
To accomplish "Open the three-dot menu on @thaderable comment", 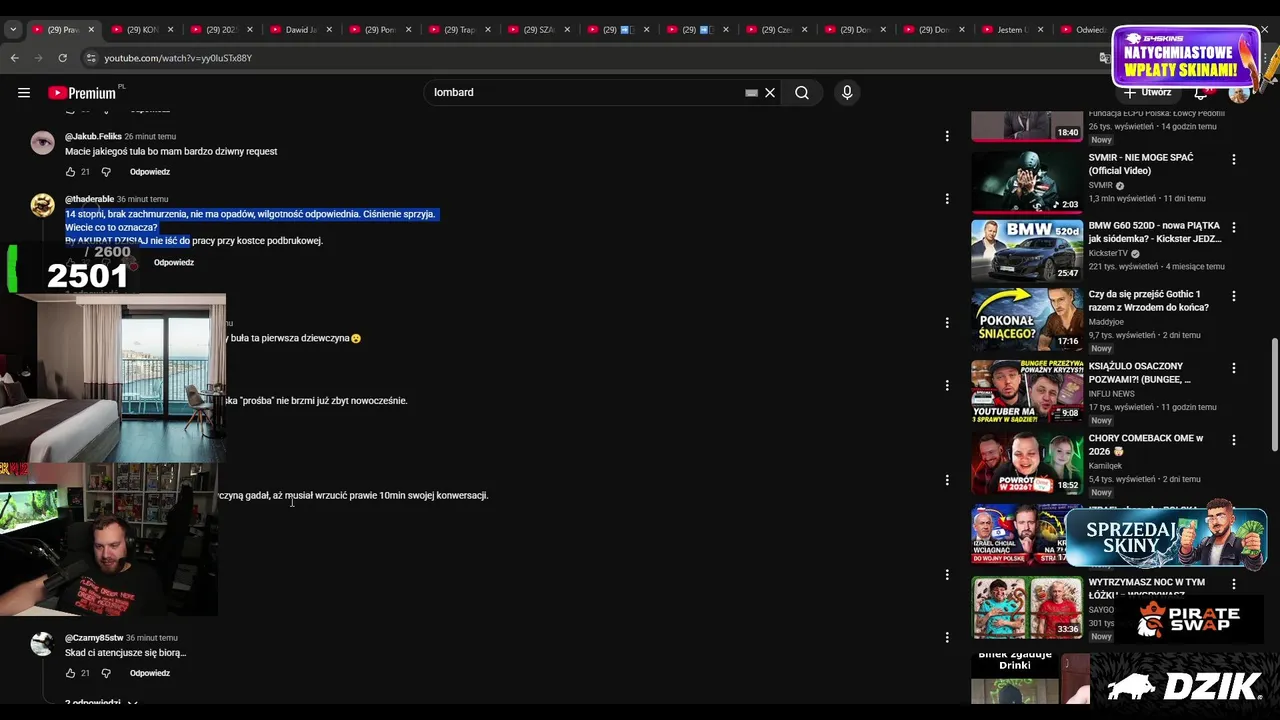I will click(x=947, y=199).
